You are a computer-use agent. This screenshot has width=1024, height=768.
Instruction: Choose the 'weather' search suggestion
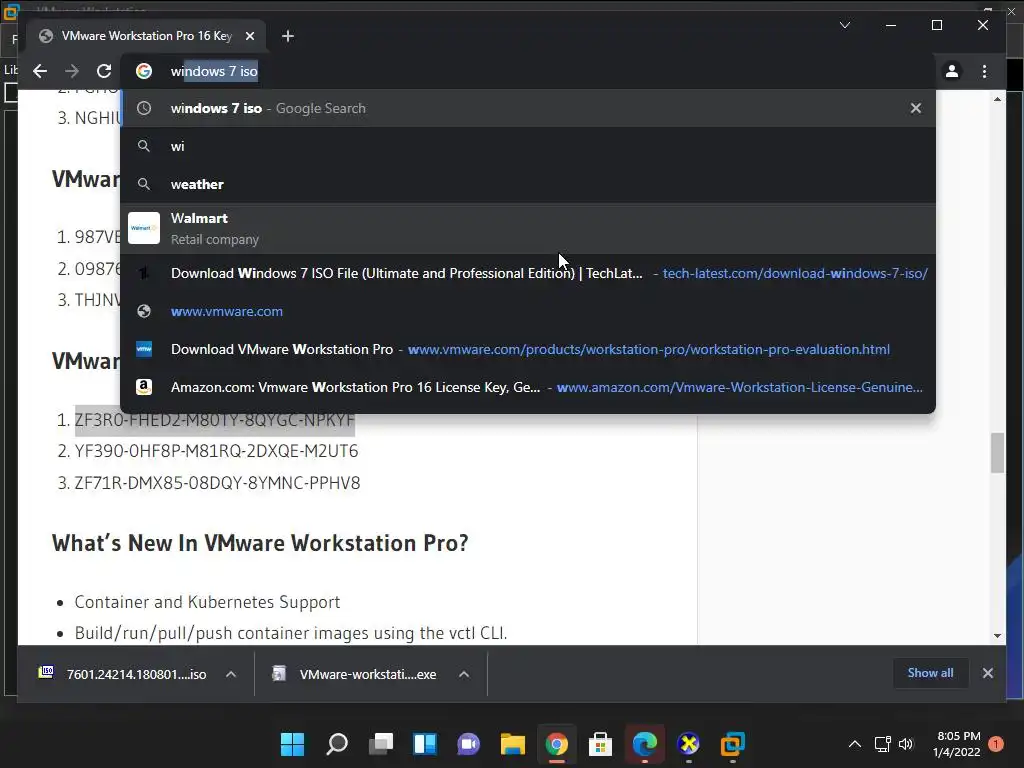[528, 184]
